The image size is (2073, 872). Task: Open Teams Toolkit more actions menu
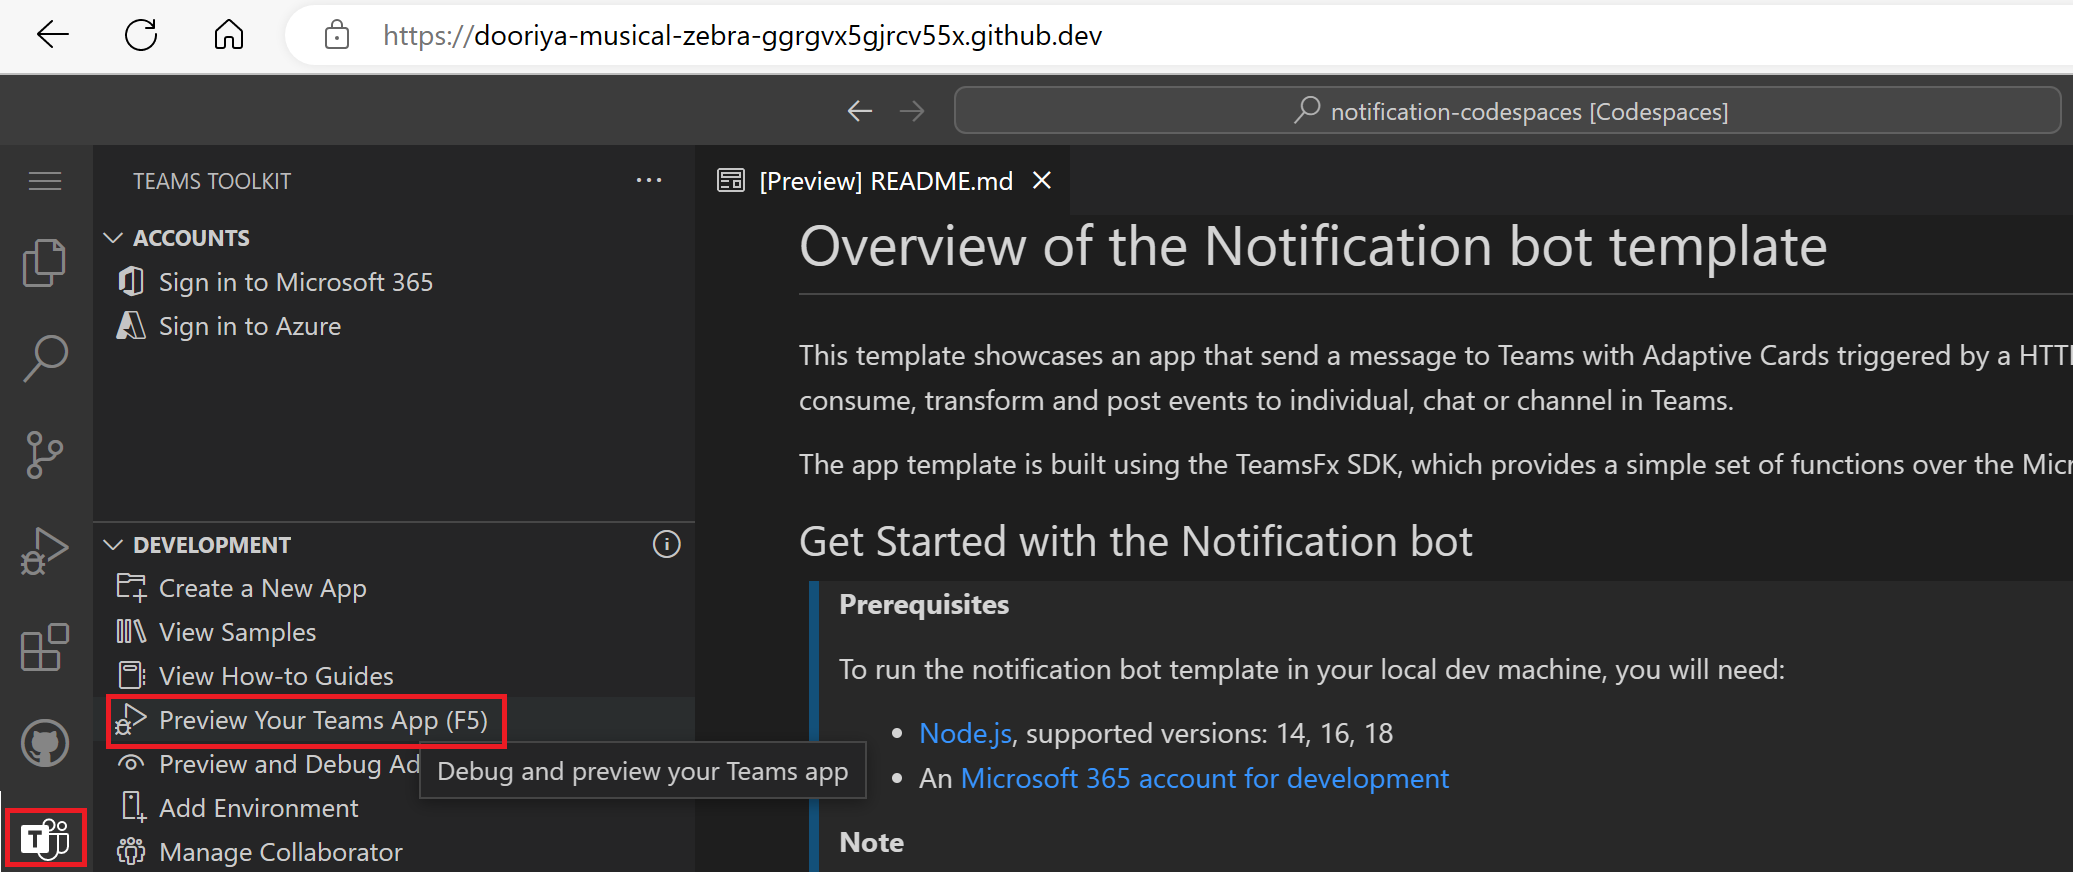click(x=649, y=181)
